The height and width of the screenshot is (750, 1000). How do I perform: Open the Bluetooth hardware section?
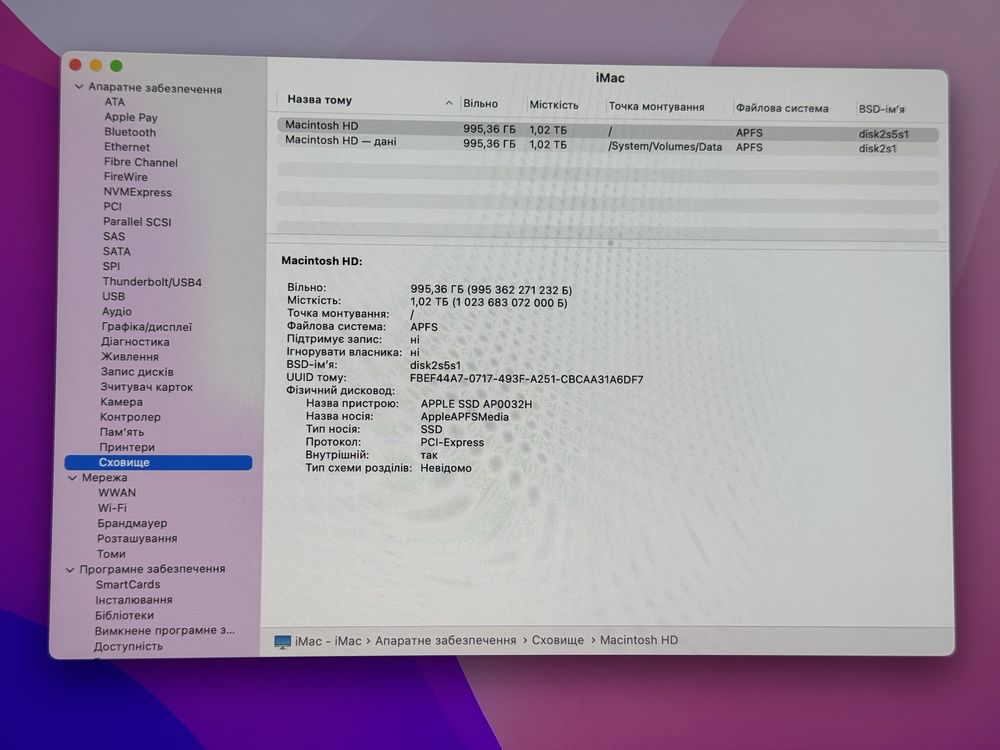pyautogui.click(x=130, y=132)
